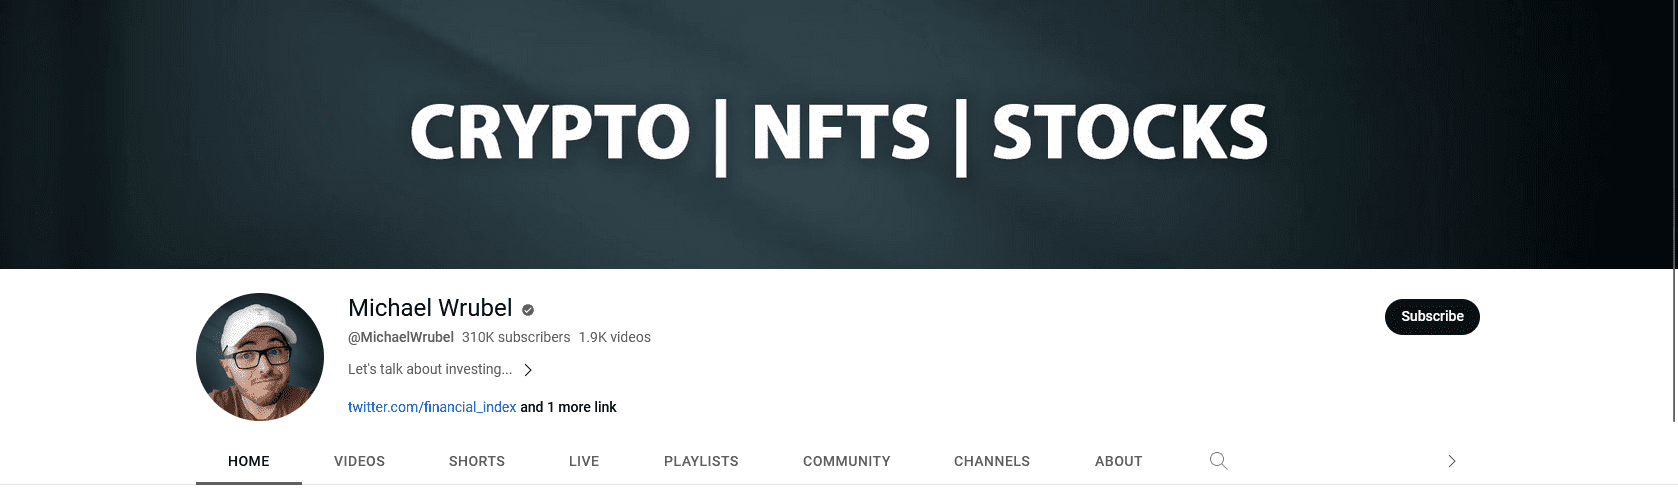Click the 1.9K videos count
This screenshot has height=489, width=1678.
pyautogui.click(x=615, y=337)
